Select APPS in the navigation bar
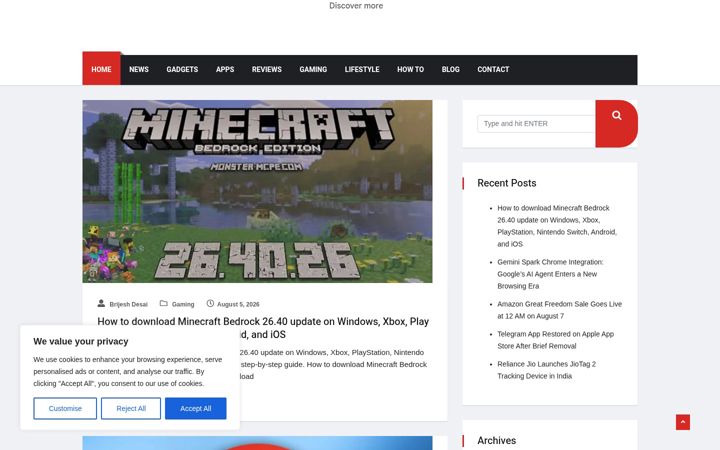720x450 pixels. pyautogui.click(x=225, y=69)
